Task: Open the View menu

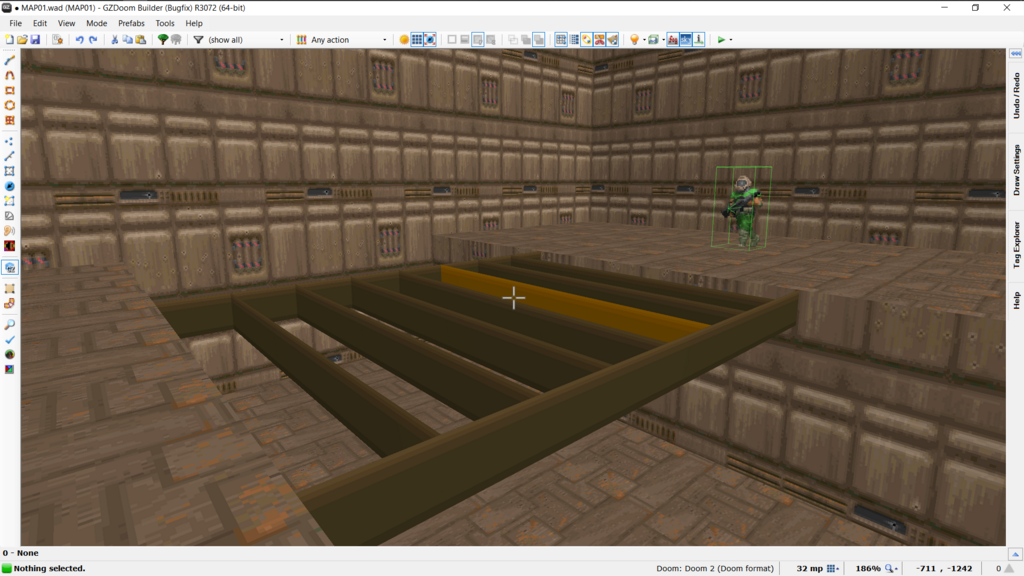Action: 67,23
